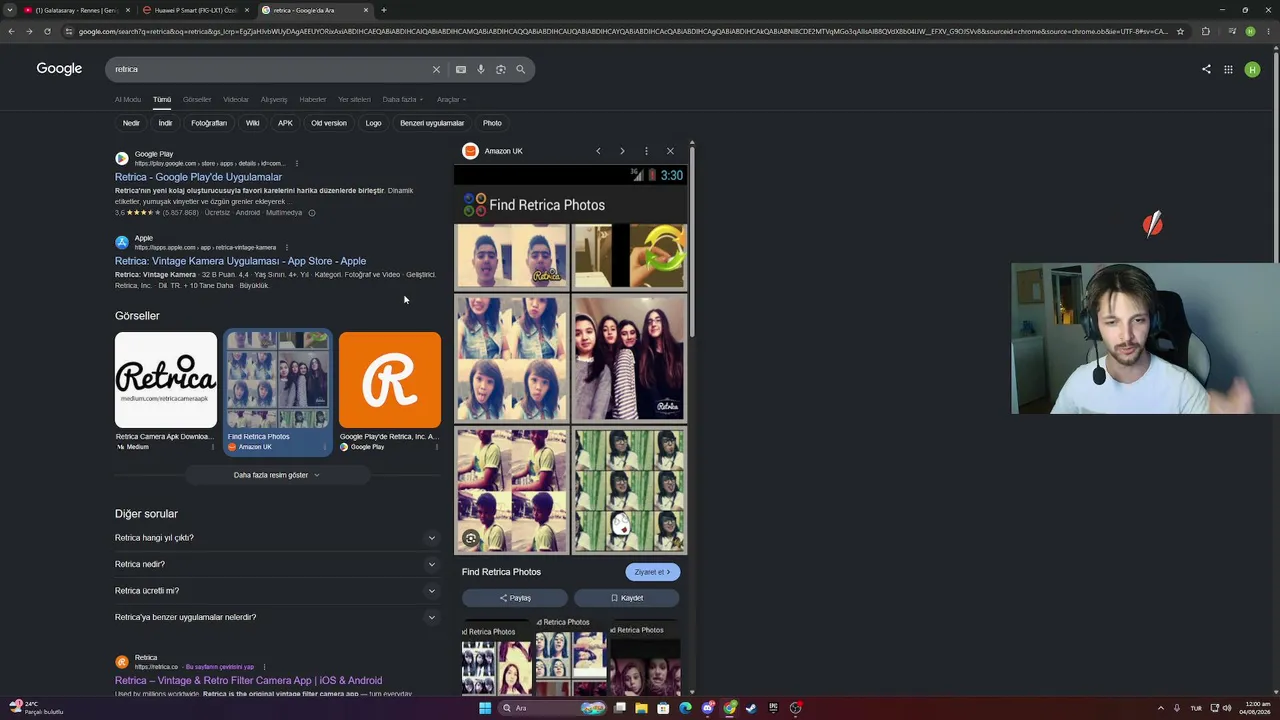Search inside image with the lens icon
This screenshot has width=1280, height=720.
tap(470, 538)
